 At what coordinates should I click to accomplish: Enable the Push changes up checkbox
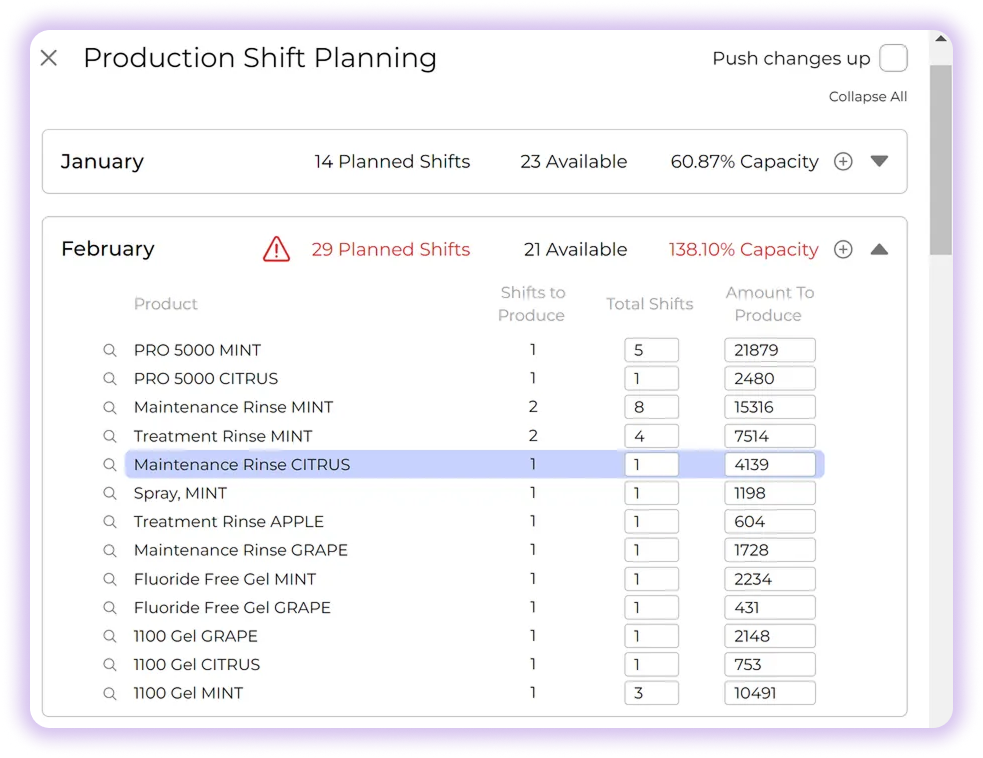[x=893, y=59]
